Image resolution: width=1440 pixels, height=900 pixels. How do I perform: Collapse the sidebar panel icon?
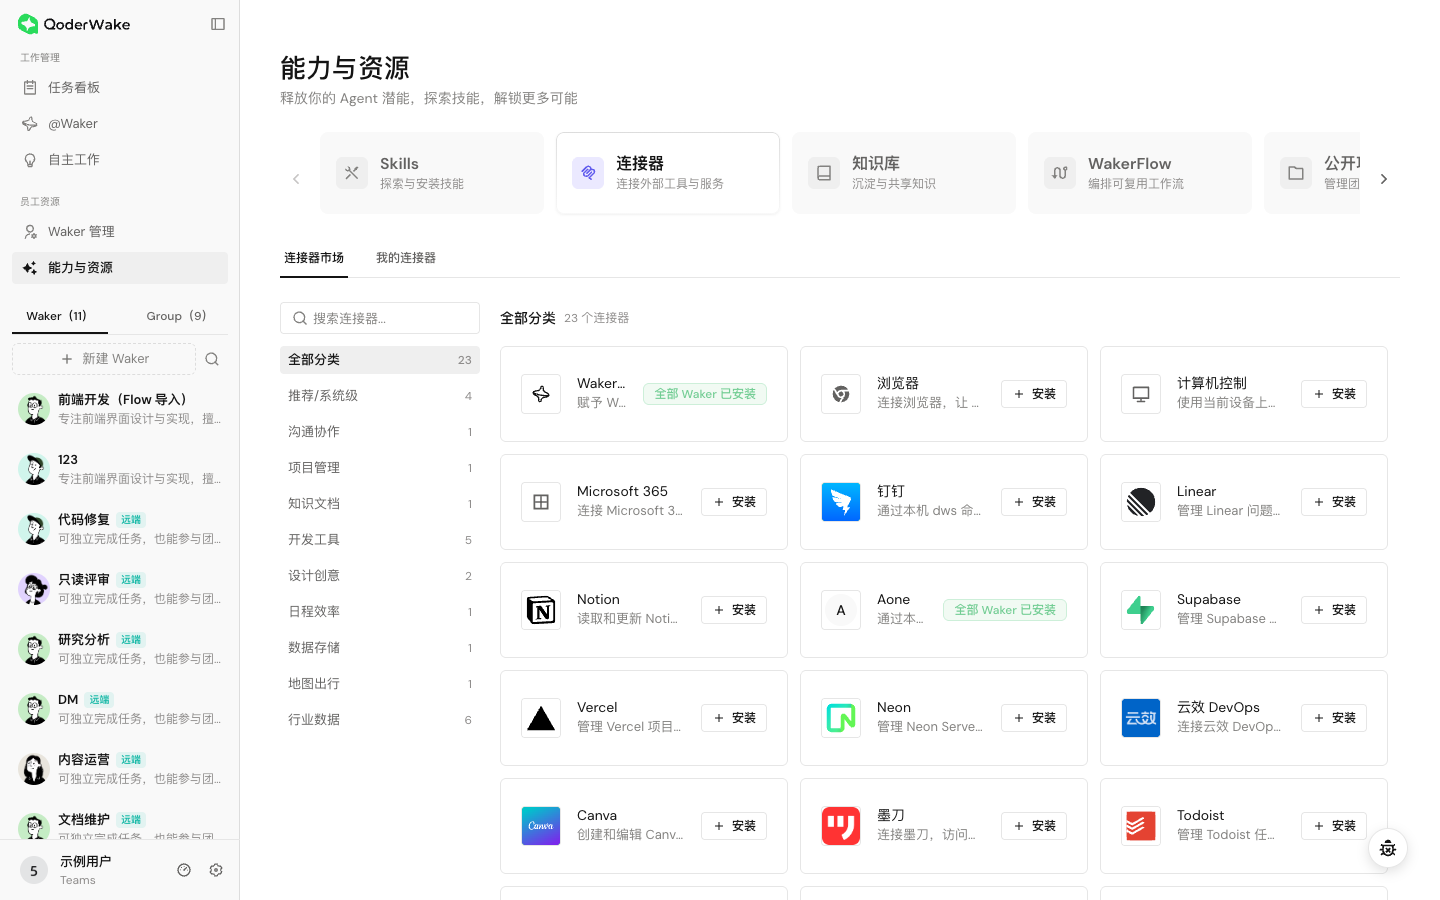pos(218,24)
